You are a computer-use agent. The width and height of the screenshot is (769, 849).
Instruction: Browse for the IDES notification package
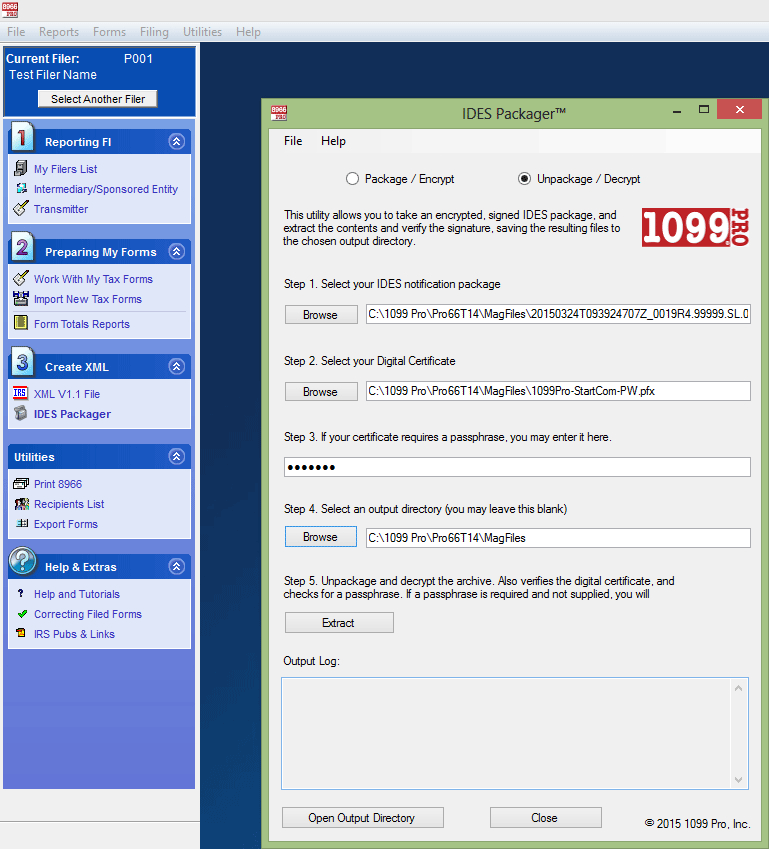click(321, 315)
